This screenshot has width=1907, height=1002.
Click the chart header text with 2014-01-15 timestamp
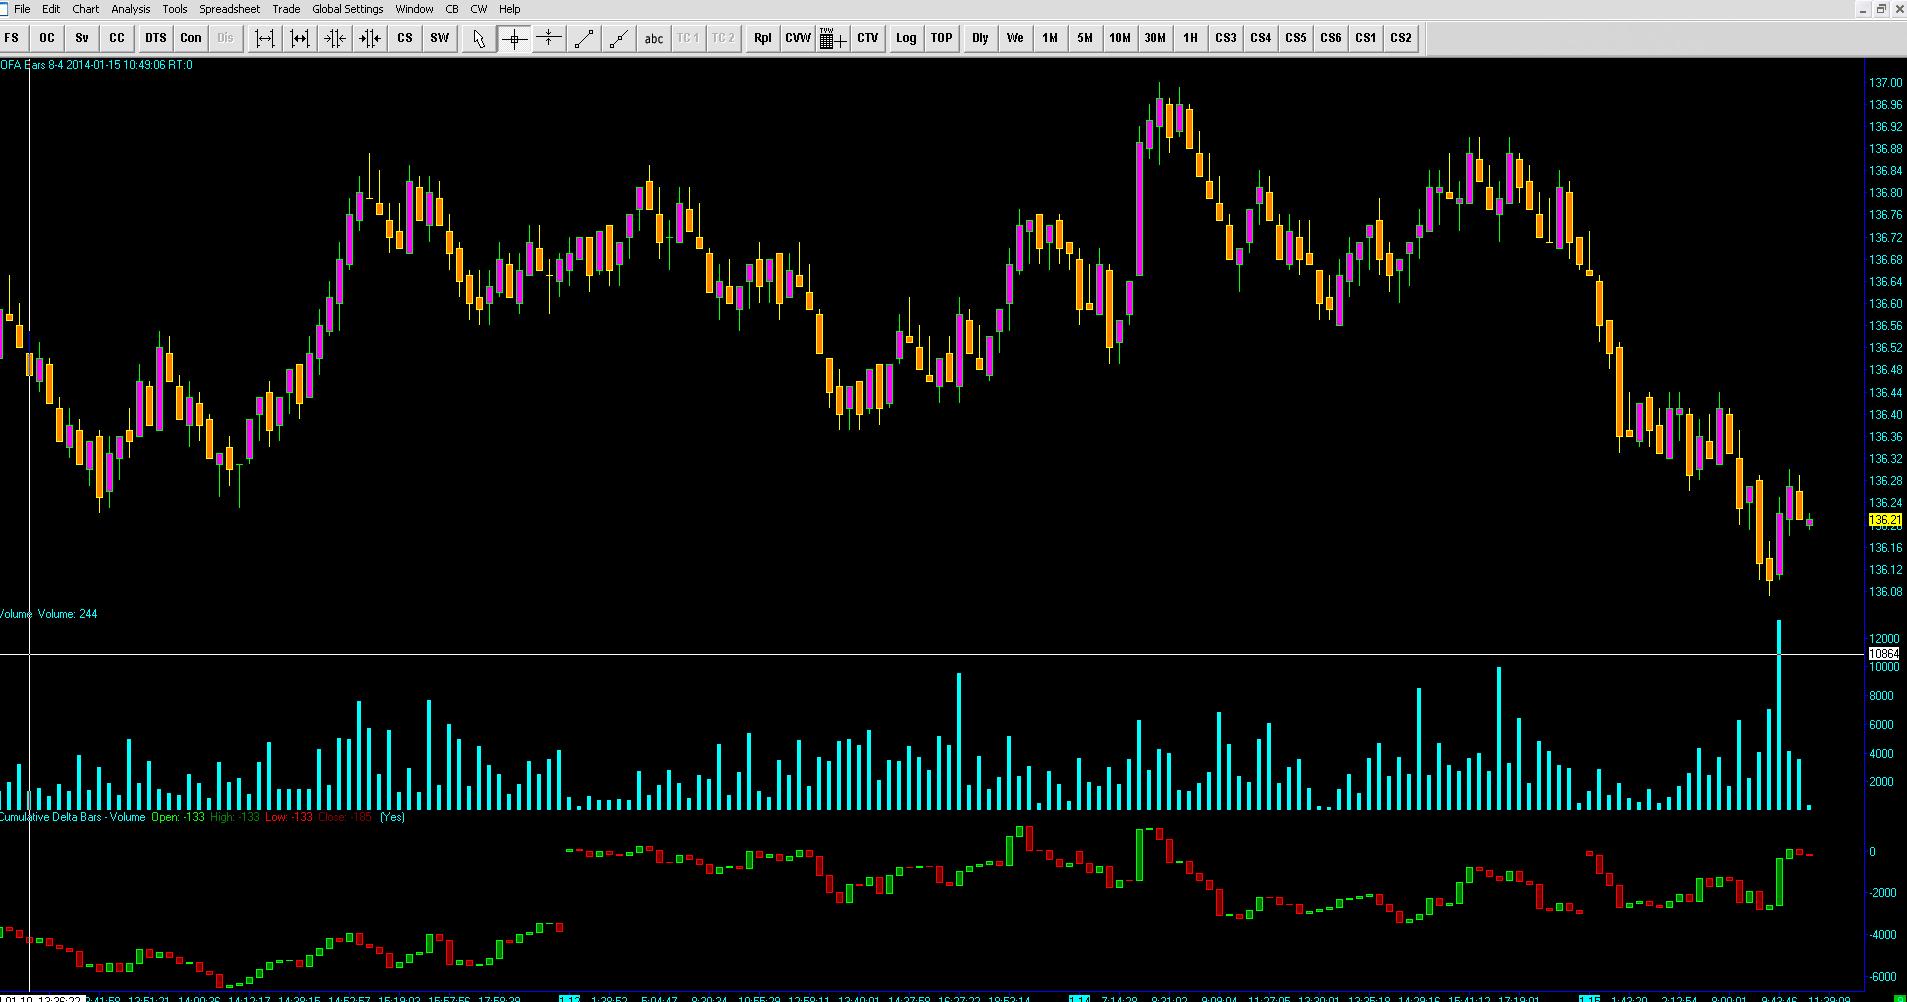(x=97, y=65)
